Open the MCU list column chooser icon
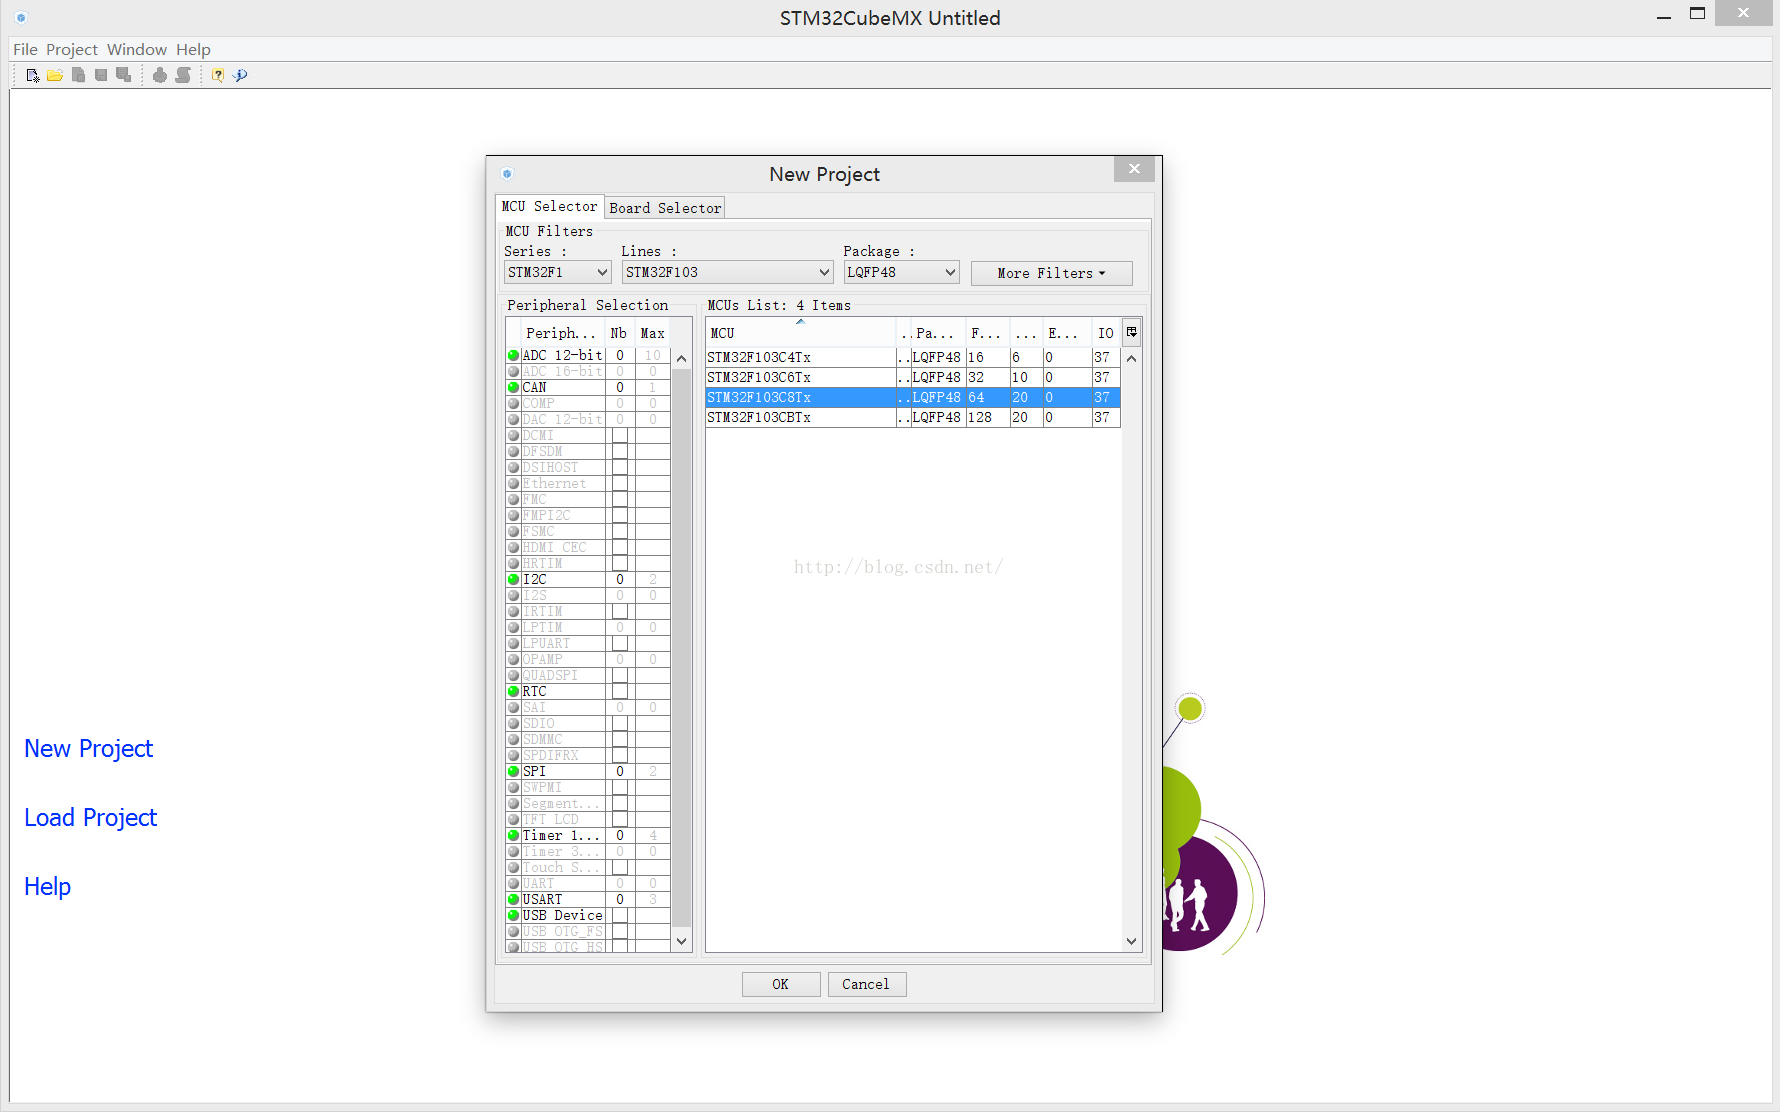 (x=1131, y=333)
